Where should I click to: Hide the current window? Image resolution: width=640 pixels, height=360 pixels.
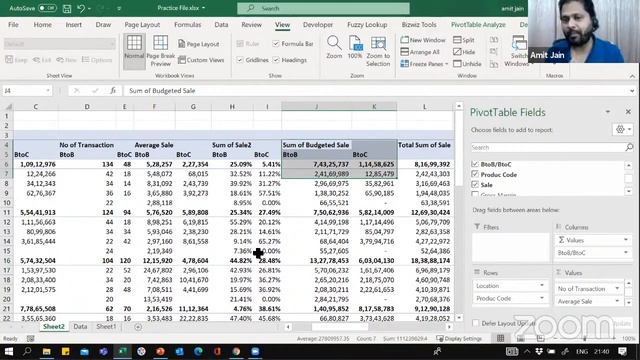coord(464,52)
